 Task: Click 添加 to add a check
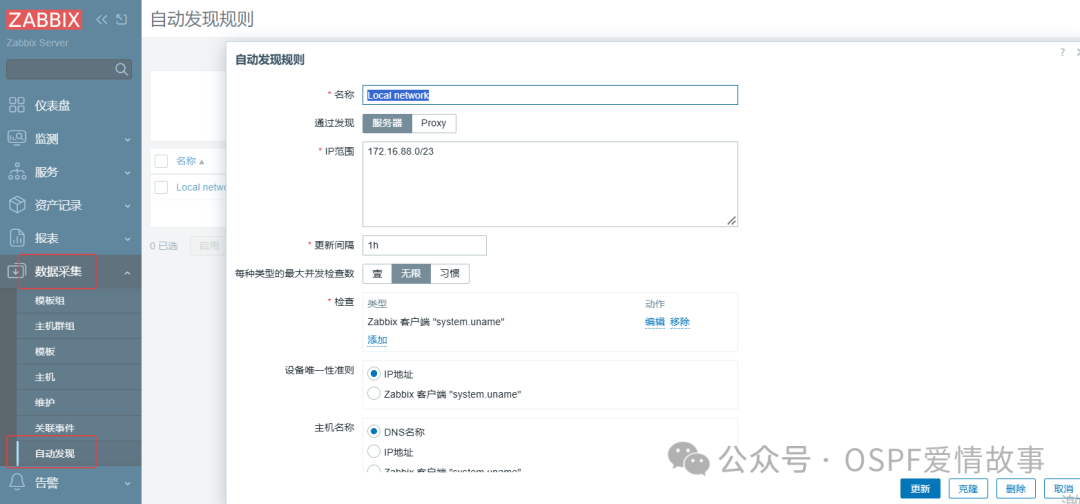point(377,340)
